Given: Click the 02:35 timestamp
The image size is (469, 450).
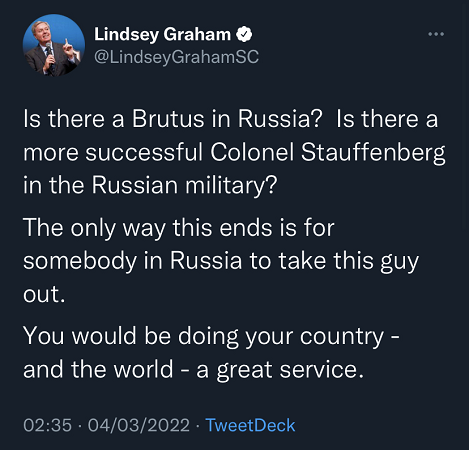Looking at the screenshot, I should click(x=48, y=425).
